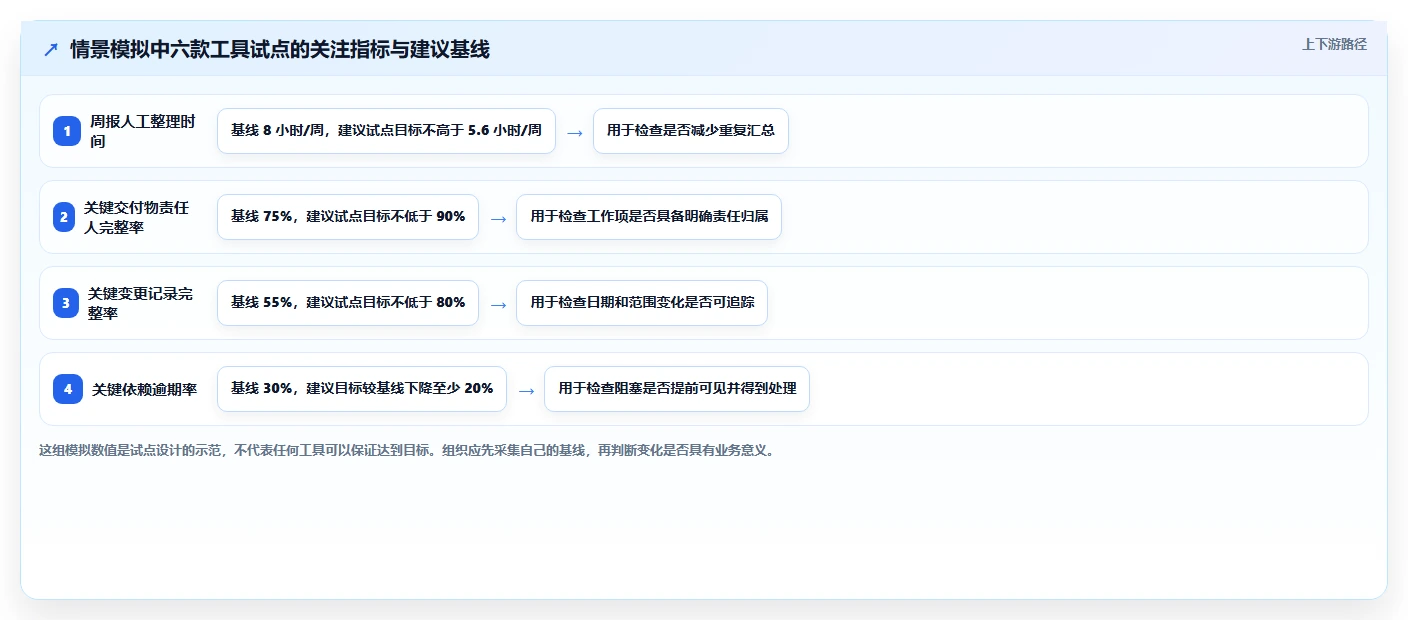
Task: Click the arrow after the 75% baseline
Action: point(498,218)
